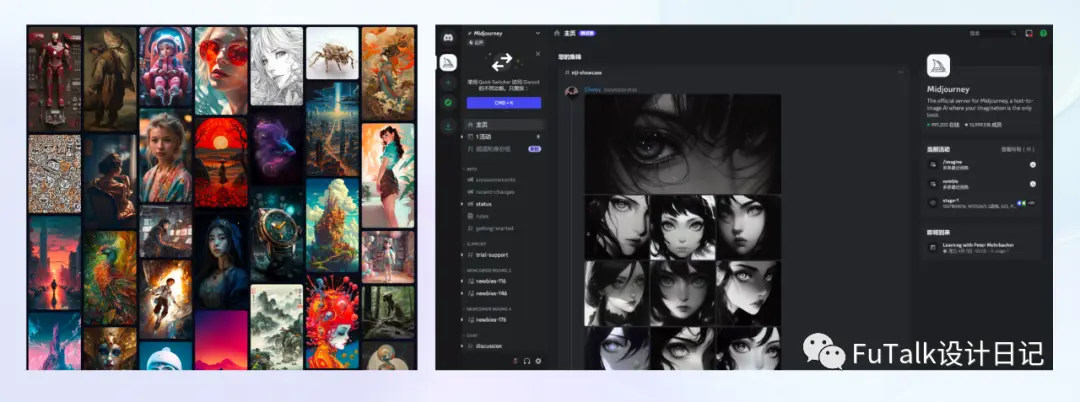
Task: Click the green help icon in header
Action: pos(1043,33)
